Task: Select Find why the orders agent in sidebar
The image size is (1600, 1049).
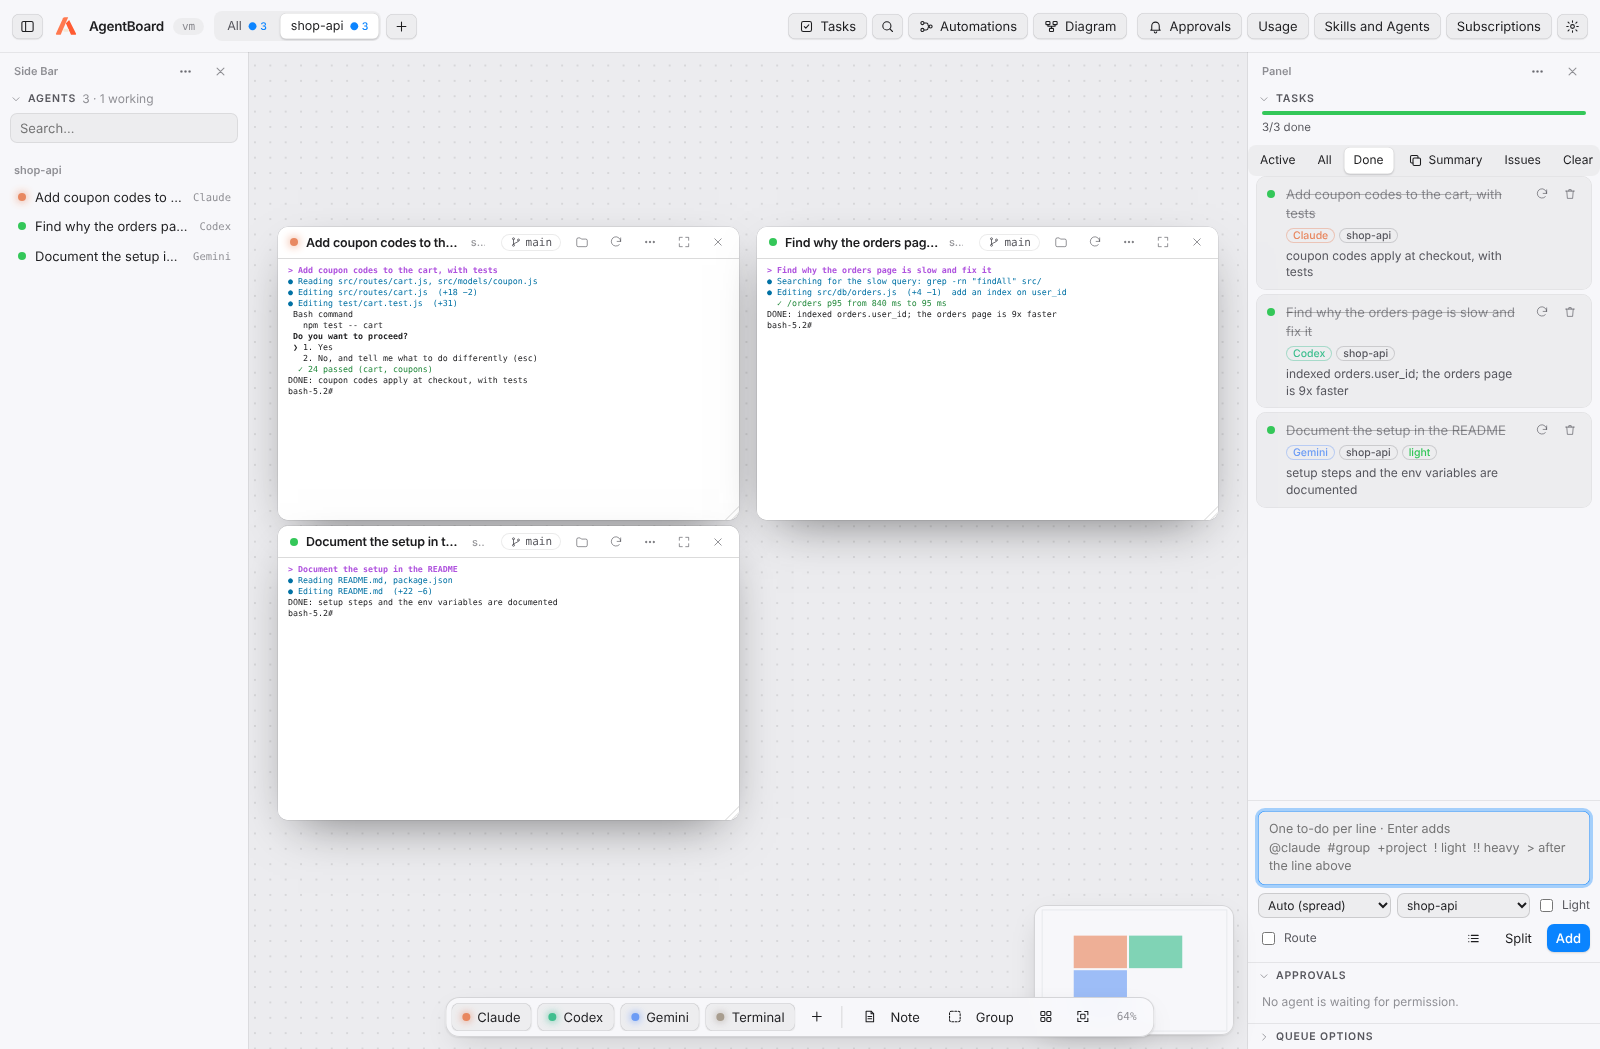Action: pyautogui.click(x=124, y=227)
